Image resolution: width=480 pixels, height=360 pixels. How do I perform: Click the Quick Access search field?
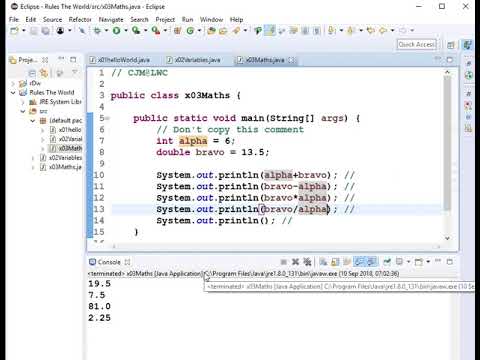[417, 45]
